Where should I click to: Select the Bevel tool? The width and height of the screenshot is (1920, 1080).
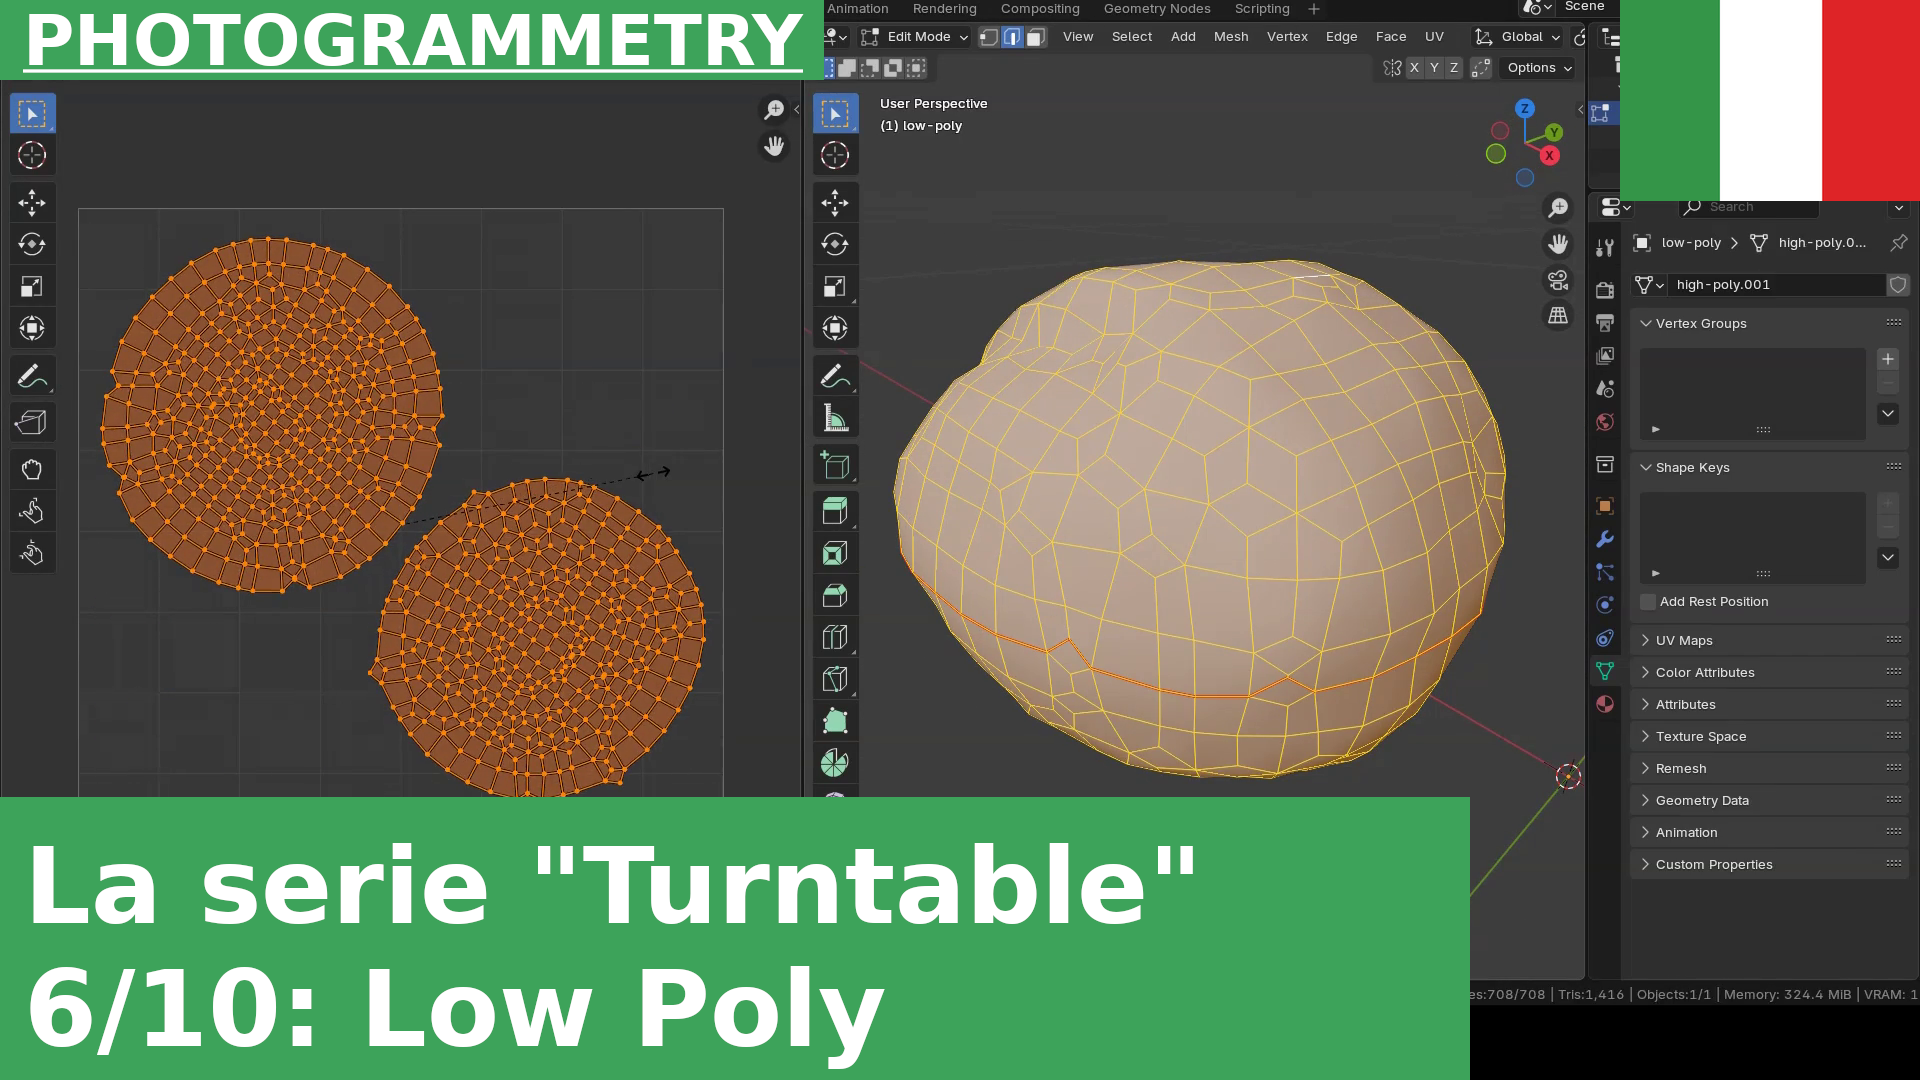coord(835,596)
